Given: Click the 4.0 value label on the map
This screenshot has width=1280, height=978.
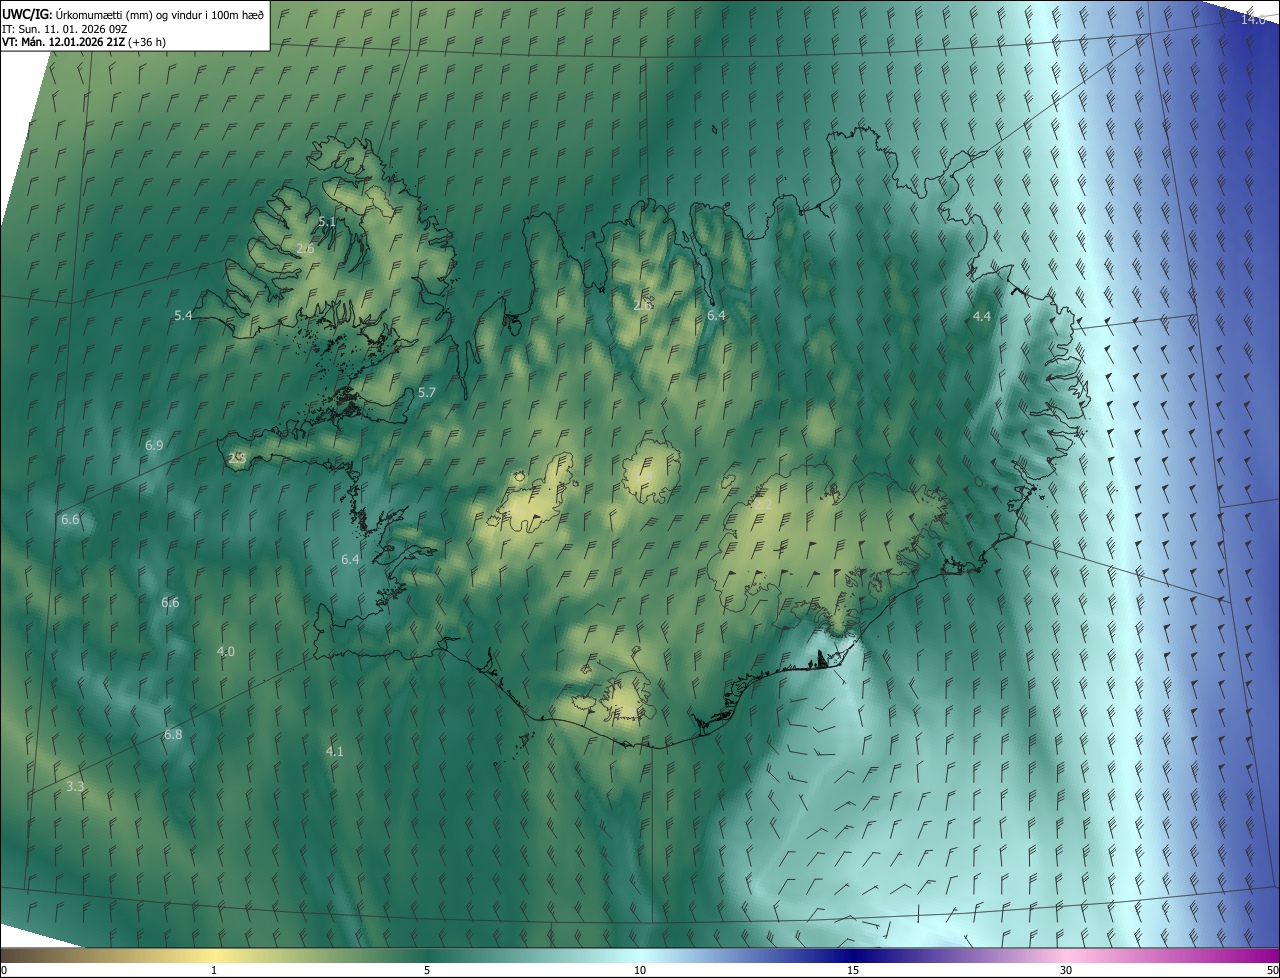Looking at the screenshot, I should 226,651.
